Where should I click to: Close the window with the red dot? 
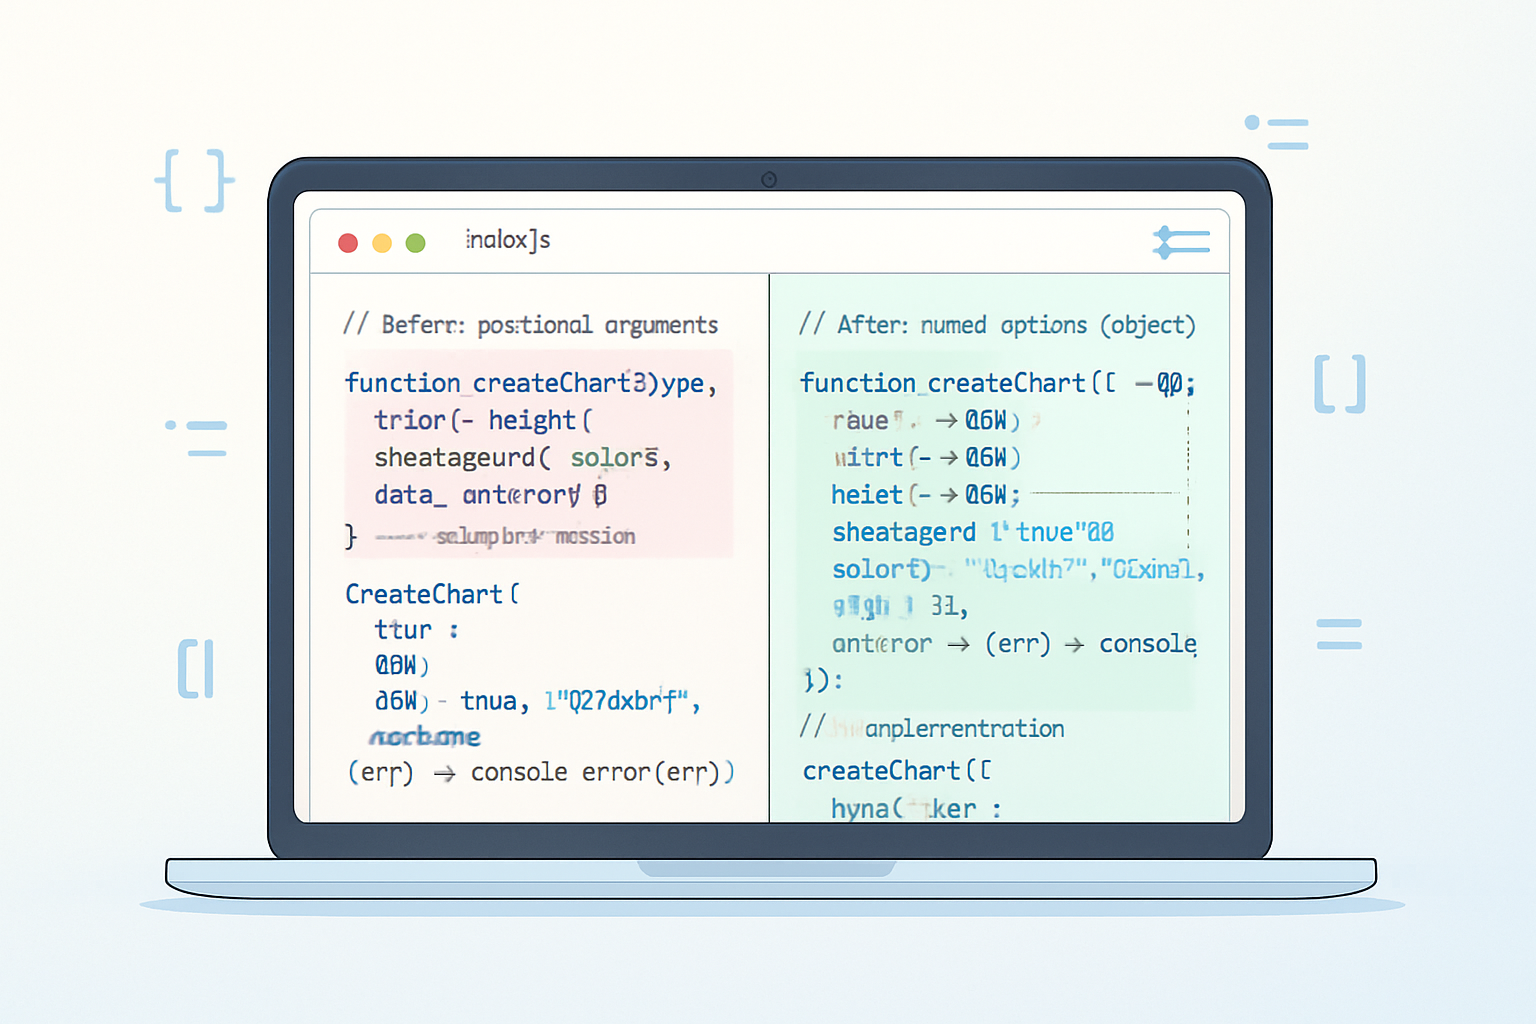(348, 243)
